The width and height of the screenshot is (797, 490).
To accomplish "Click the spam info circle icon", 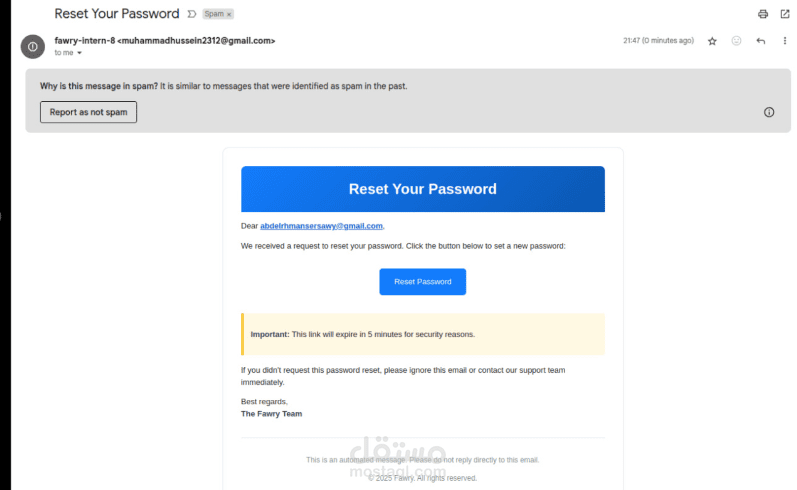I will pos(769,112).
